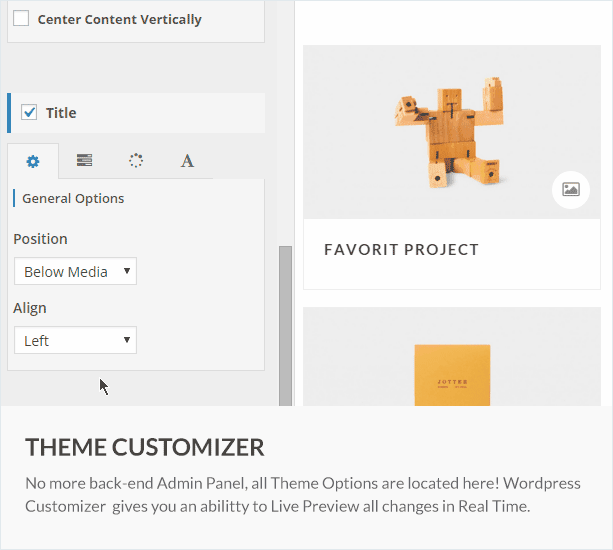Click the Position field label
Screen dimensions: 613x550
[x=40, y=239]
